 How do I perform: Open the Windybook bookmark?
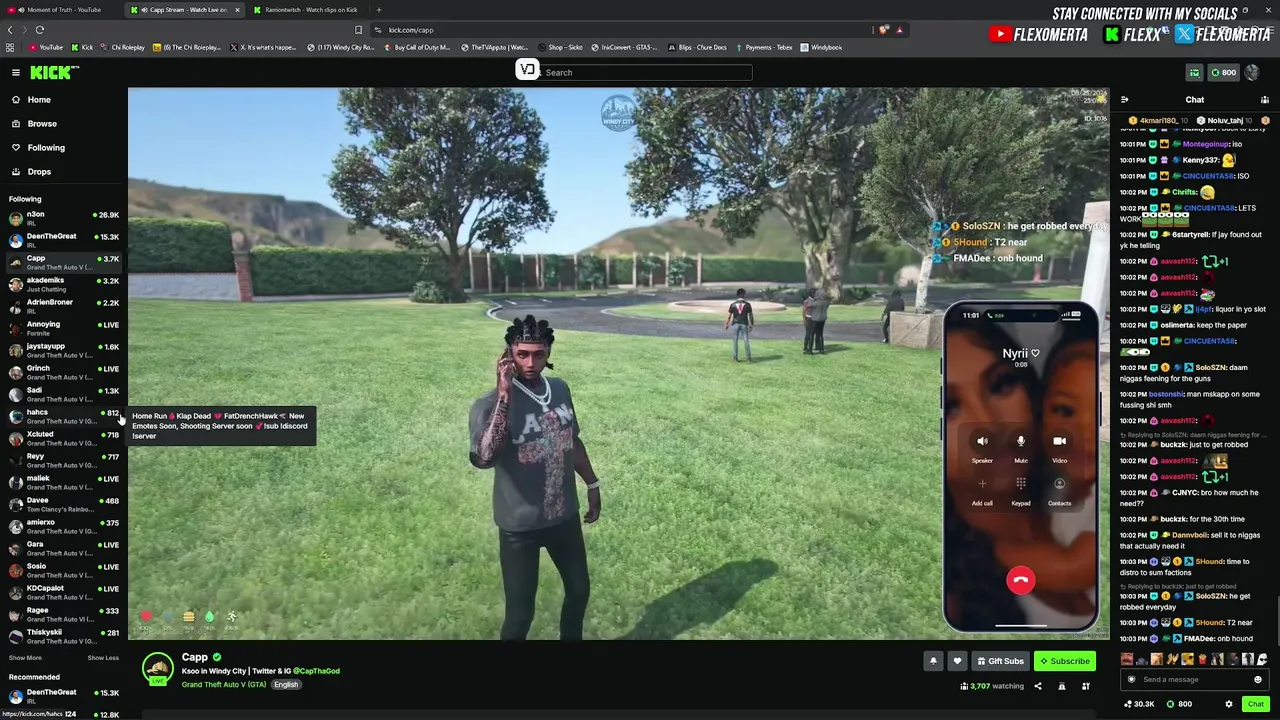(x=821, y=47)
